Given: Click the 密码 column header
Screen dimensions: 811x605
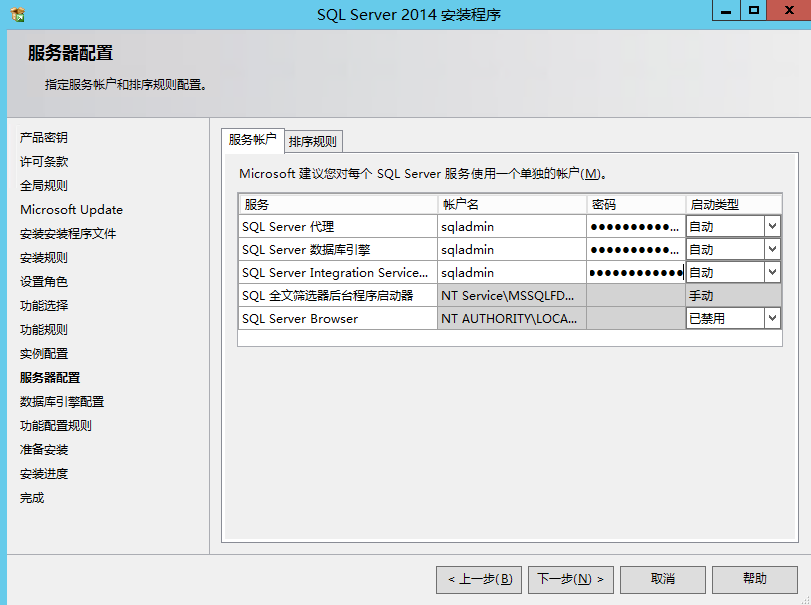Looking at the screenshot, I should (x=636, y=205).
